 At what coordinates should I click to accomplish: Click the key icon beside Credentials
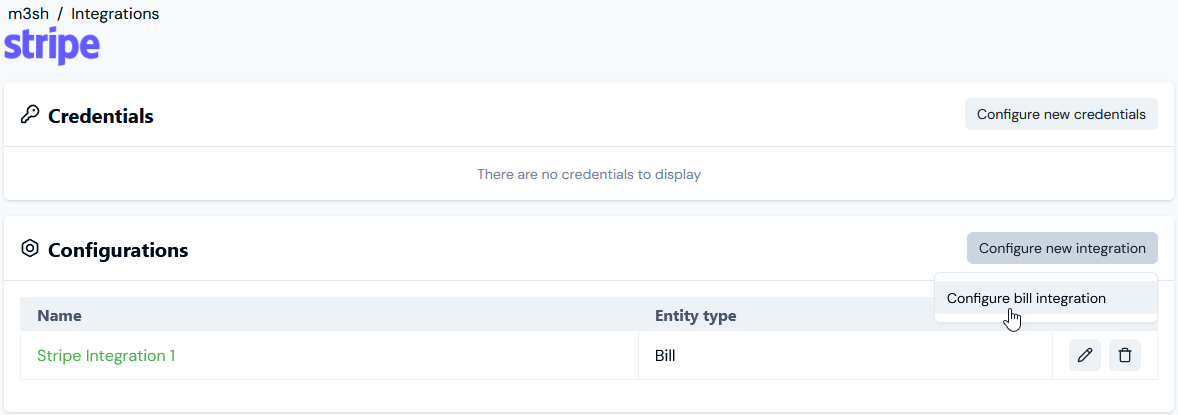29,115
